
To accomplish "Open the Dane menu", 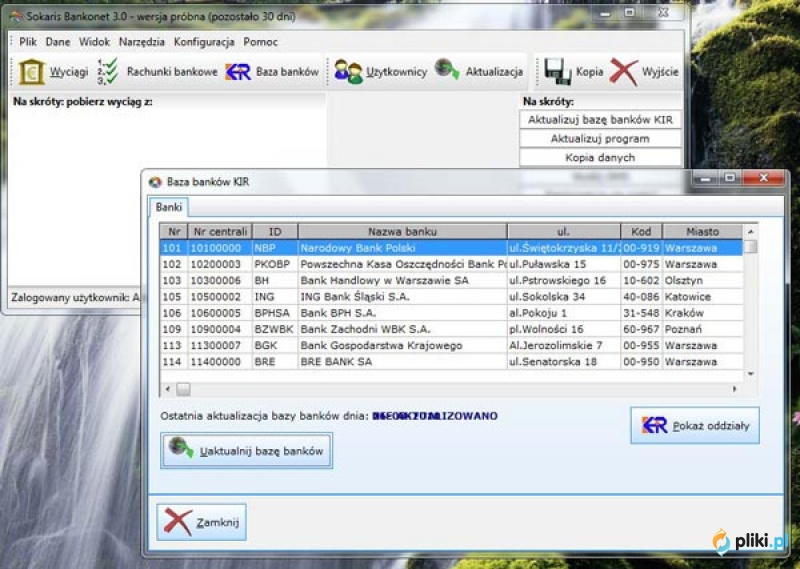I will point(58,42).
